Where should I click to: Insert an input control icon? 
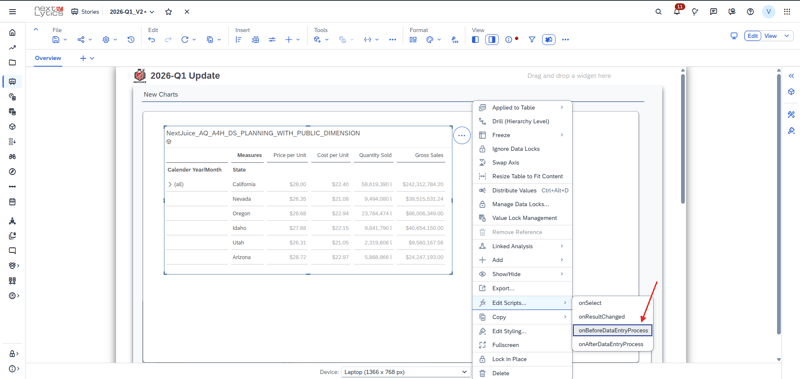click(x=272, y=39)
